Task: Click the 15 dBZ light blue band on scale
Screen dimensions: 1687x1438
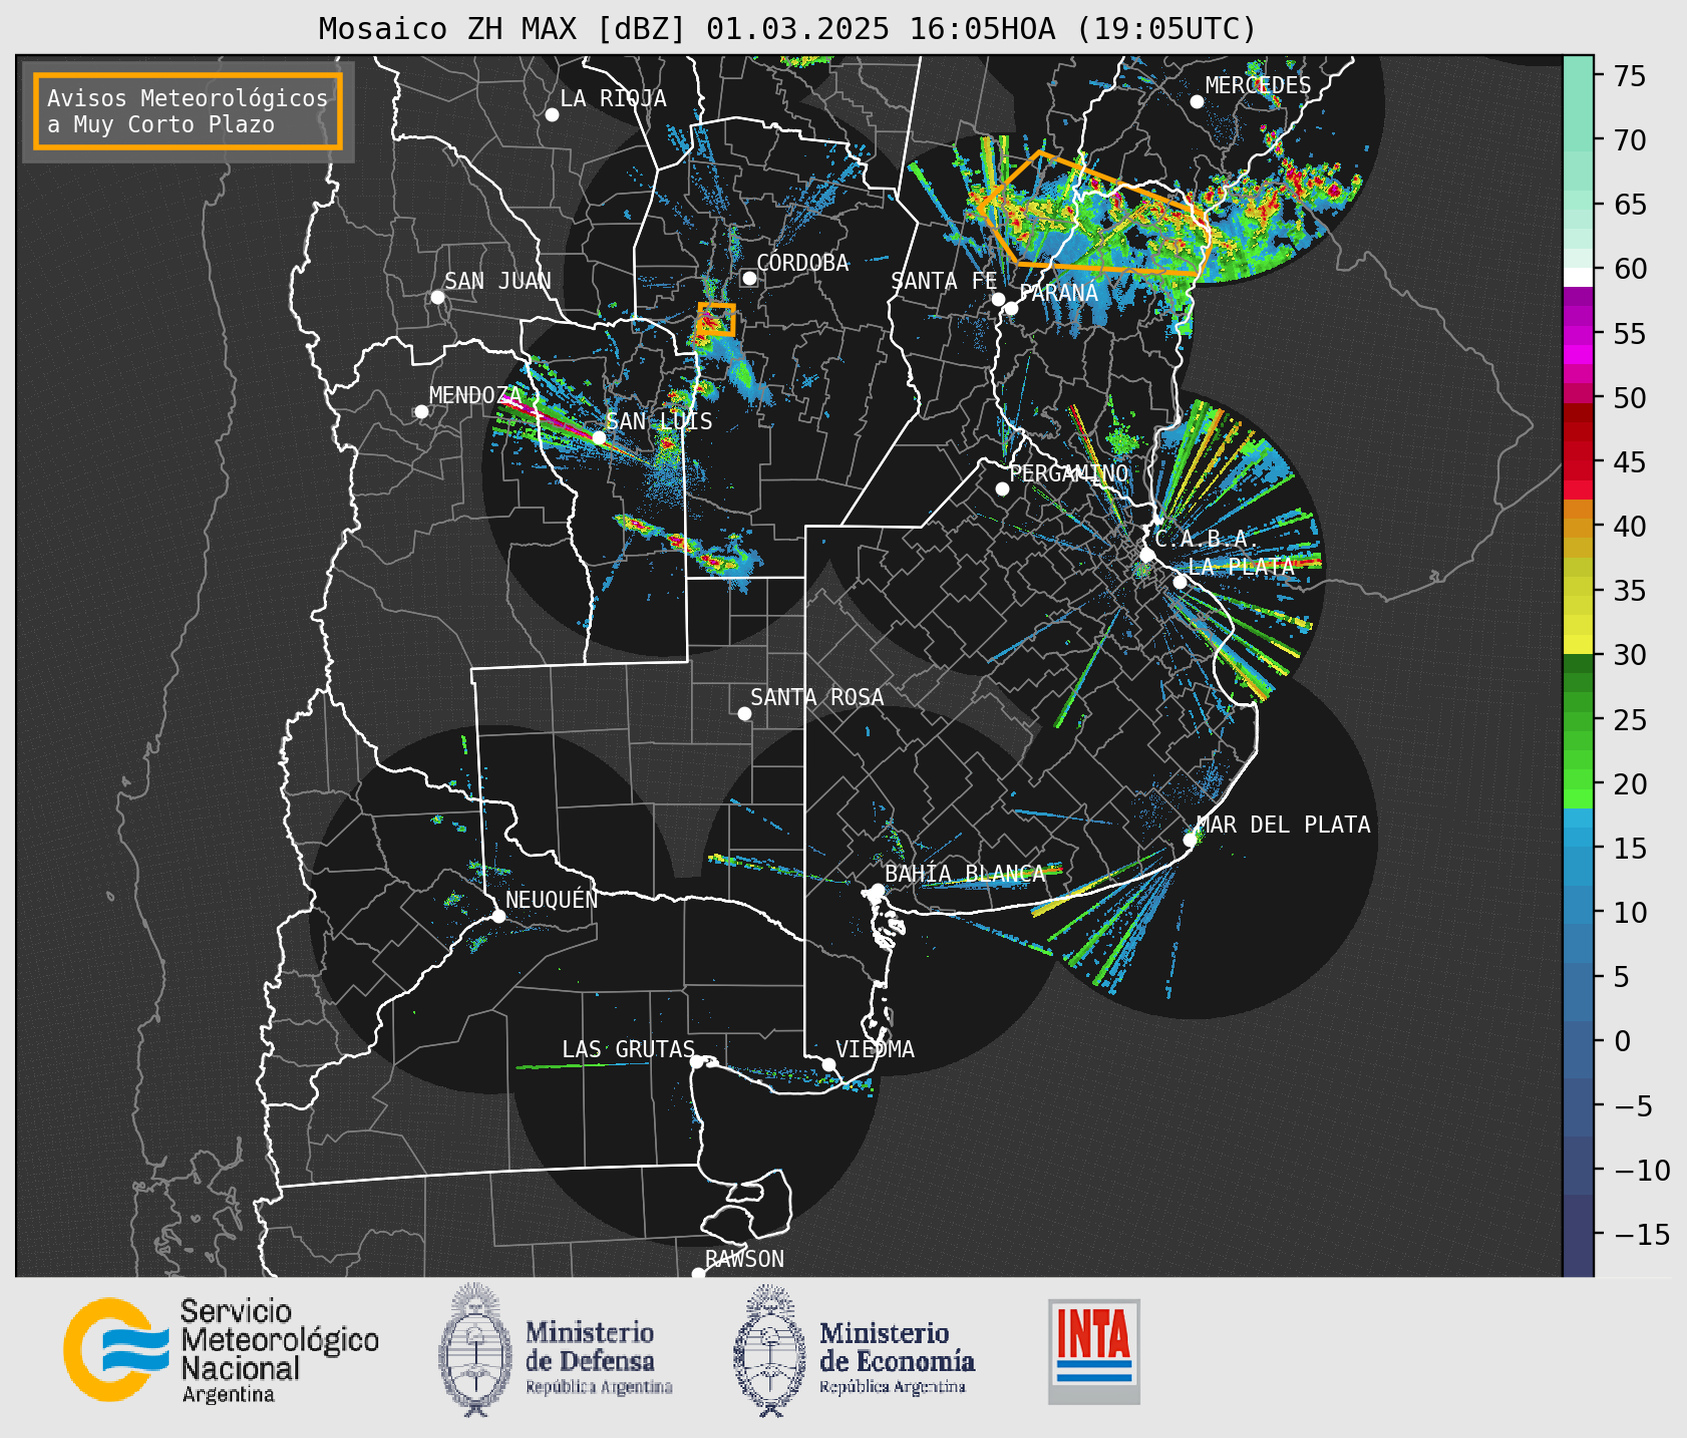Action: point(1578,848)
